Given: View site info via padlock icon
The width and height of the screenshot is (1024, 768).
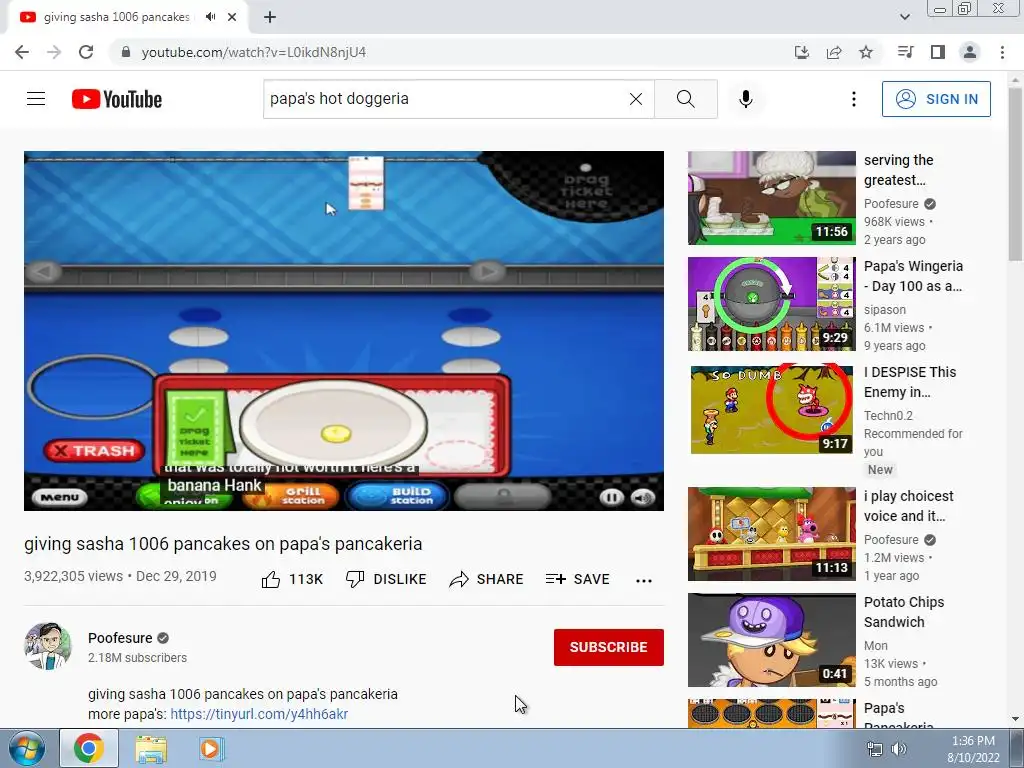Looking at the screenshot, I should pyautogui.click(x=126, y=52).
